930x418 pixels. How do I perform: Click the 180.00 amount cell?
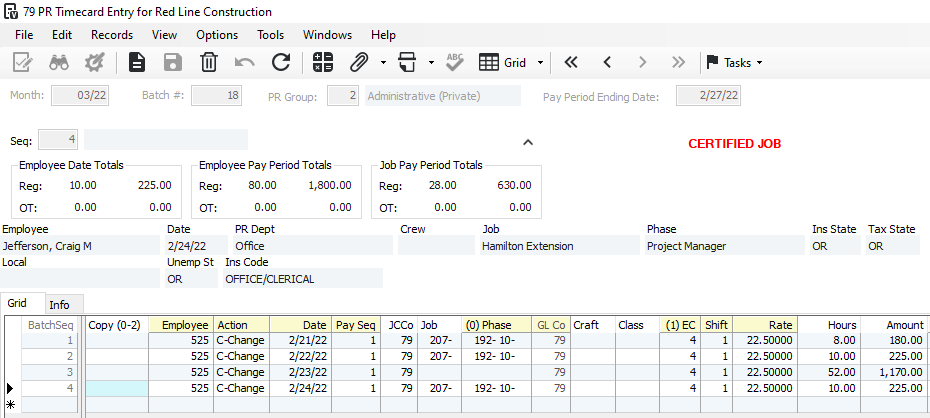(x=893, y=340)
